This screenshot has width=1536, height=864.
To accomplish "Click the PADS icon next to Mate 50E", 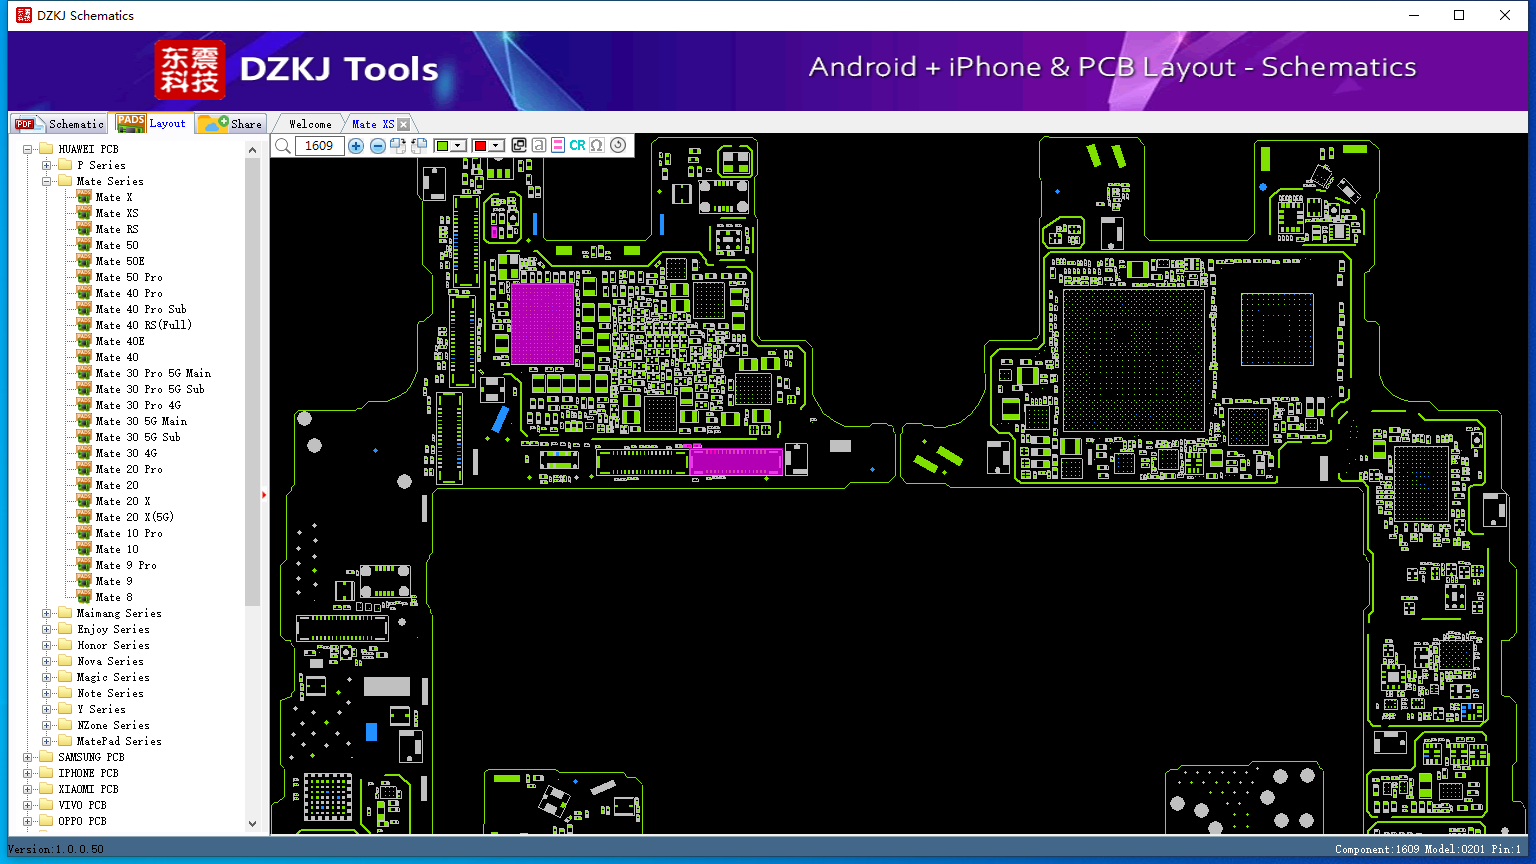I will 84,261.
